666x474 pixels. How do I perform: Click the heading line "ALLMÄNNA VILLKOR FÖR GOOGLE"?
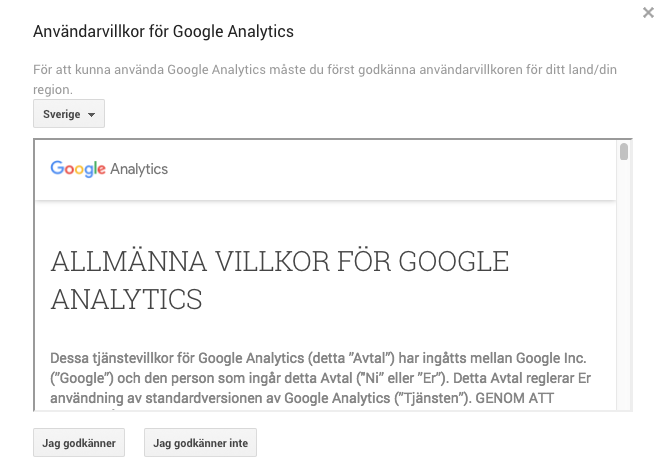tap(280, 262)
